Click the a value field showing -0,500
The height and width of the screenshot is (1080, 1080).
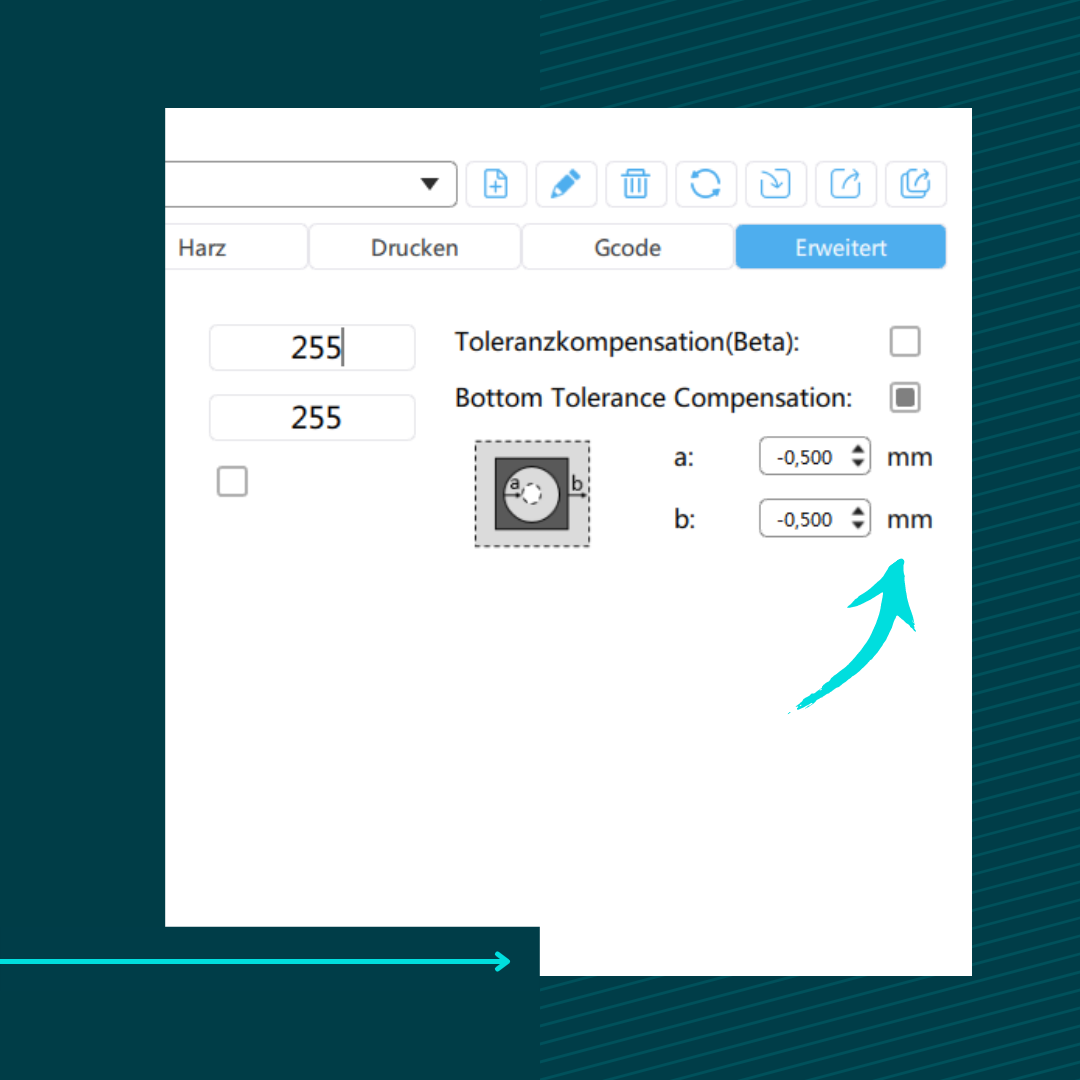coord(804,457)
